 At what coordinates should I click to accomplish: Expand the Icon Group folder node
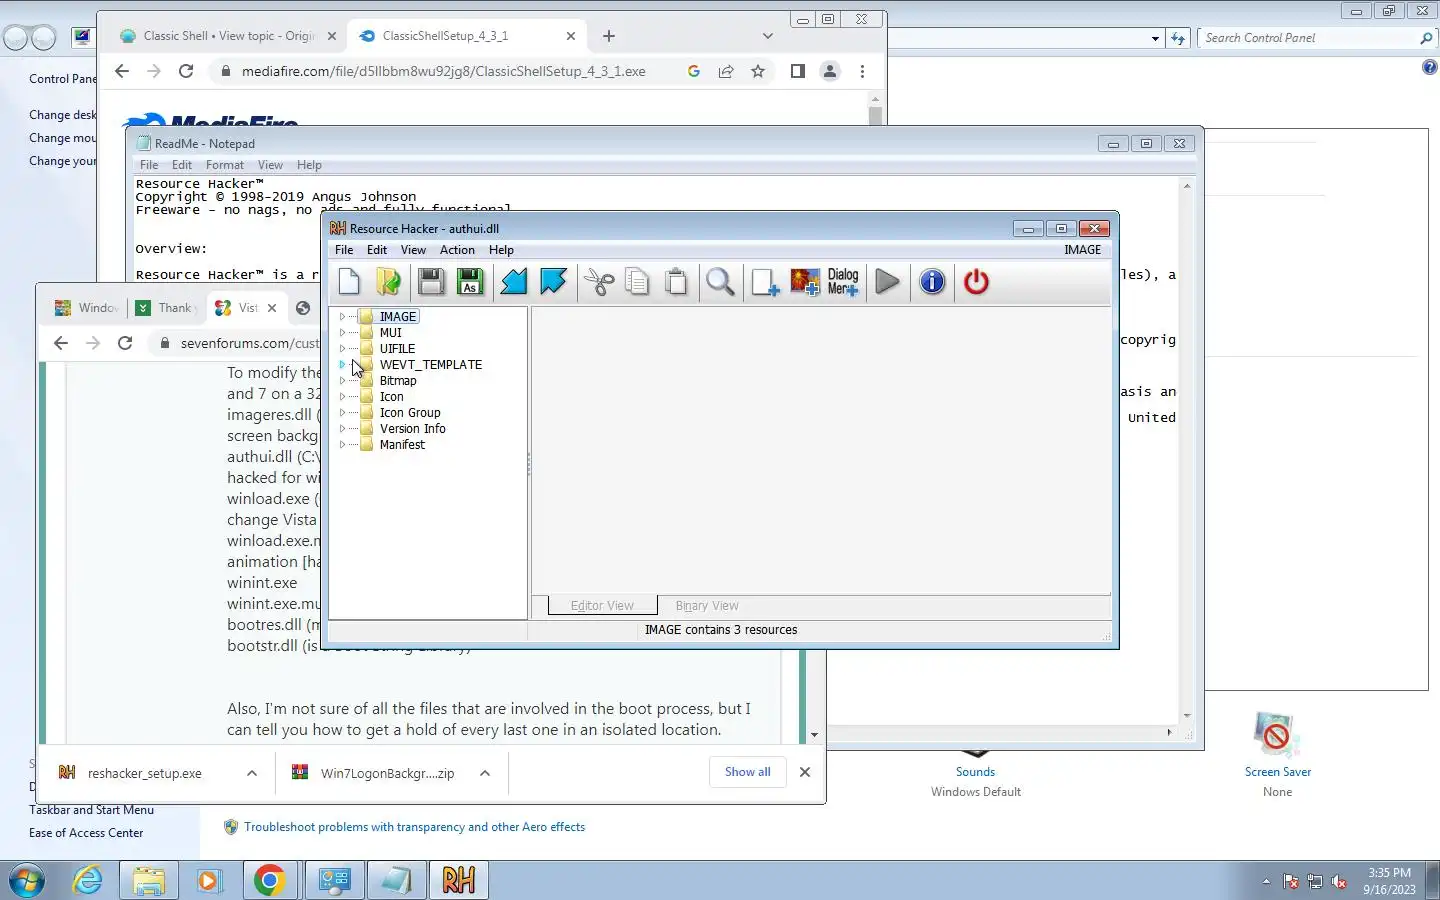342,413
